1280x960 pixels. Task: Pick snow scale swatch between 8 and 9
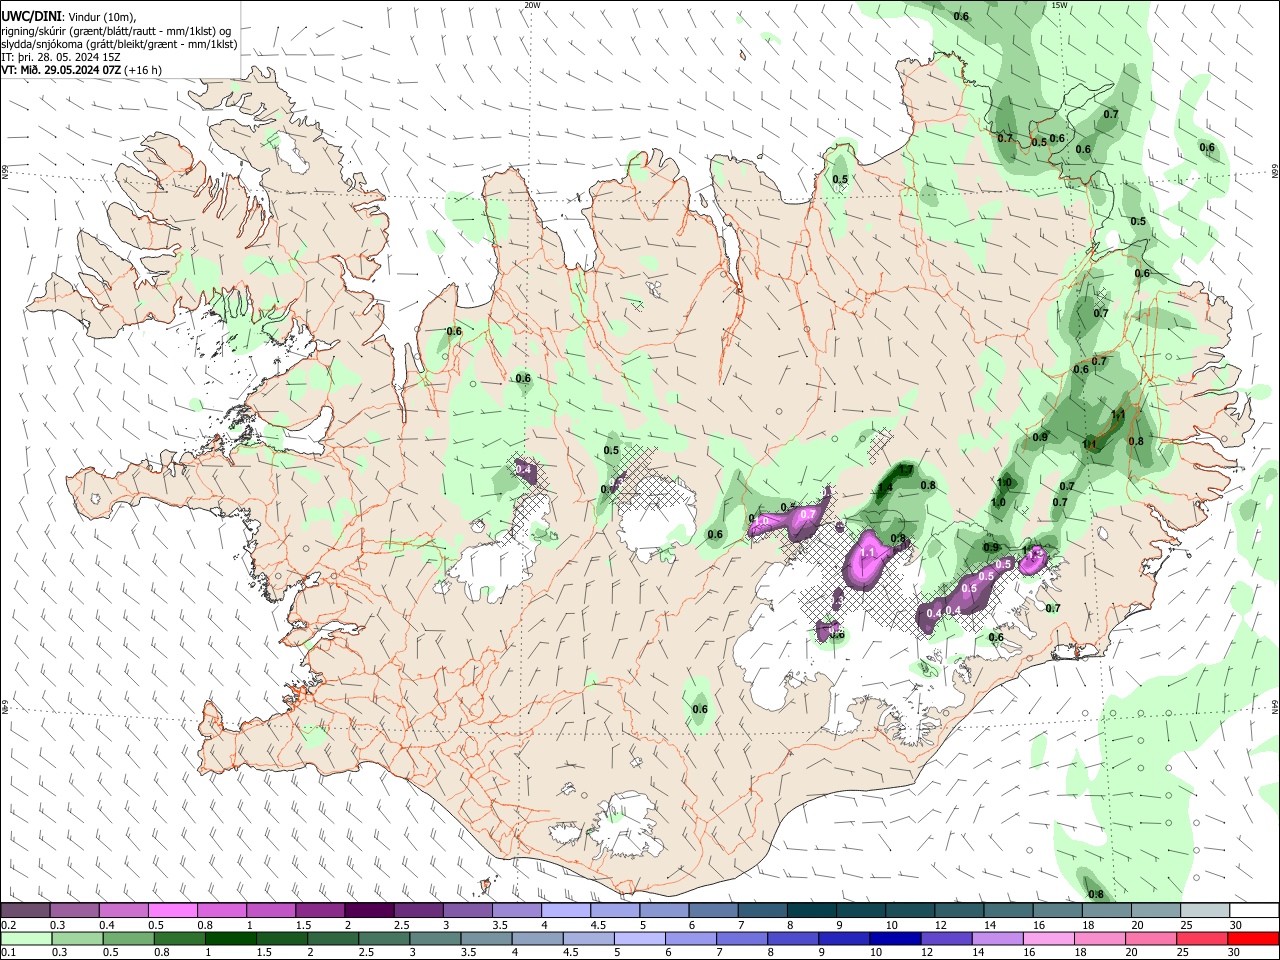tap(811, 910)
